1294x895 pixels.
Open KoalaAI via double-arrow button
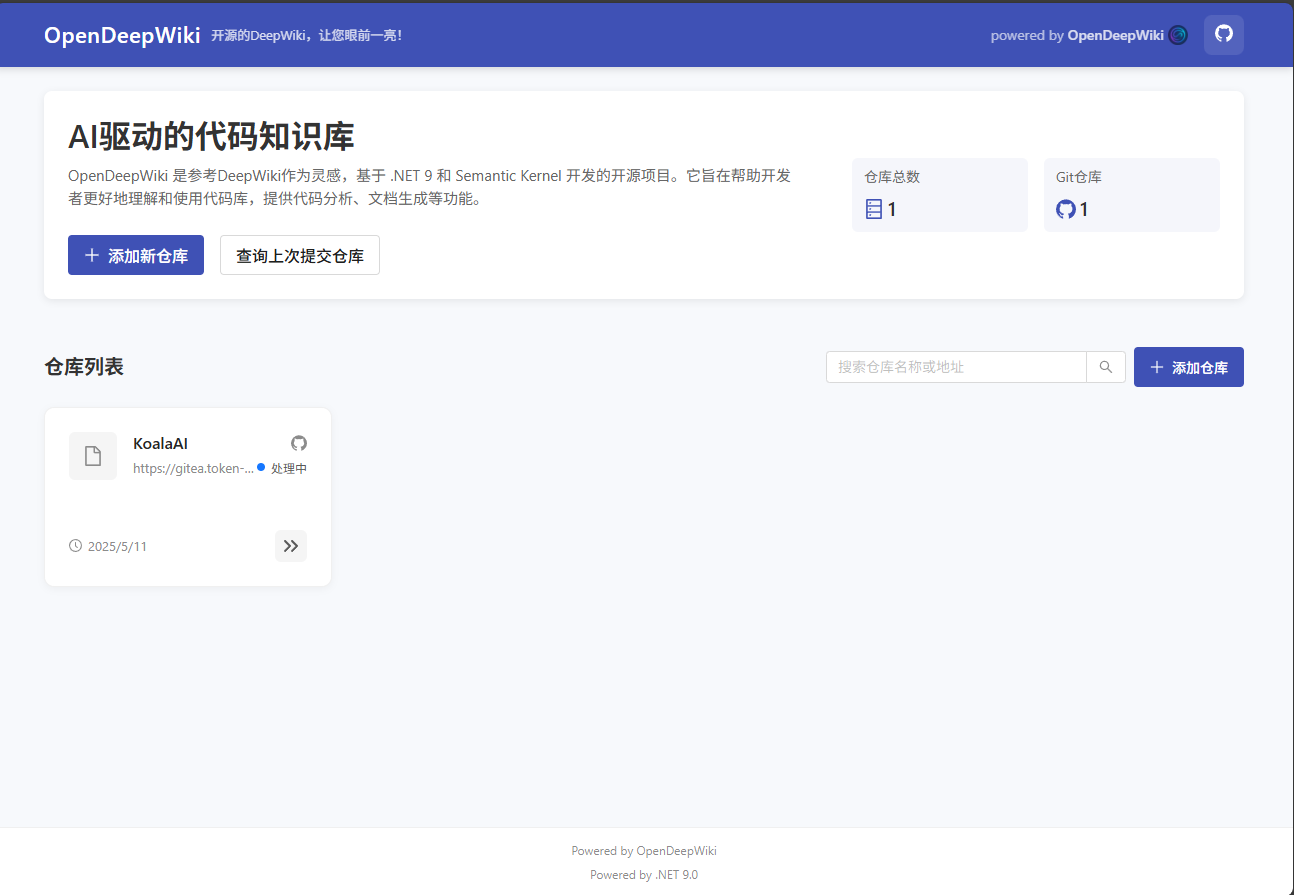coord(291,546)
